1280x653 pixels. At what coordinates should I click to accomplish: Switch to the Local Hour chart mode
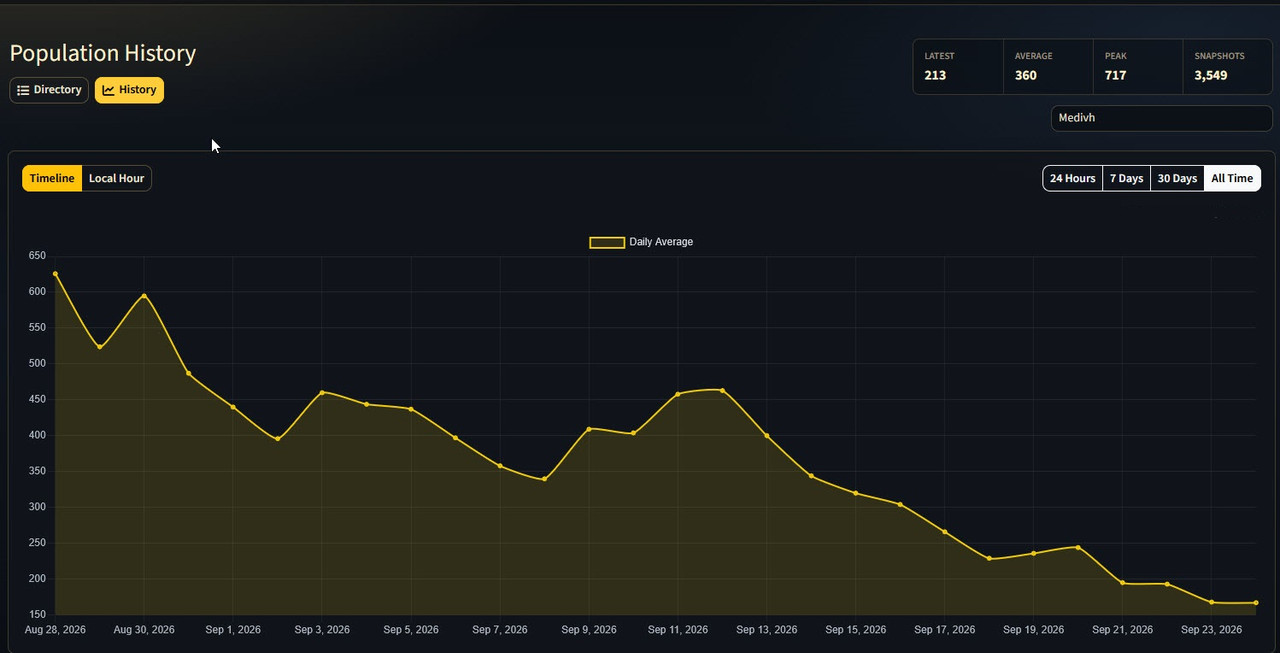(117, 178)
